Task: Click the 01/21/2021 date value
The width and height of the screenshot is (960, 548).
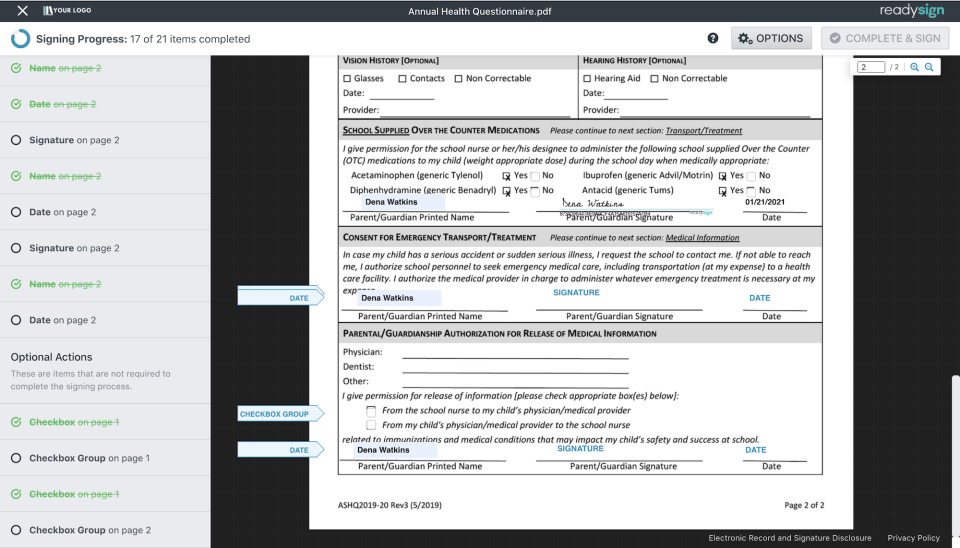Action: 765,202
